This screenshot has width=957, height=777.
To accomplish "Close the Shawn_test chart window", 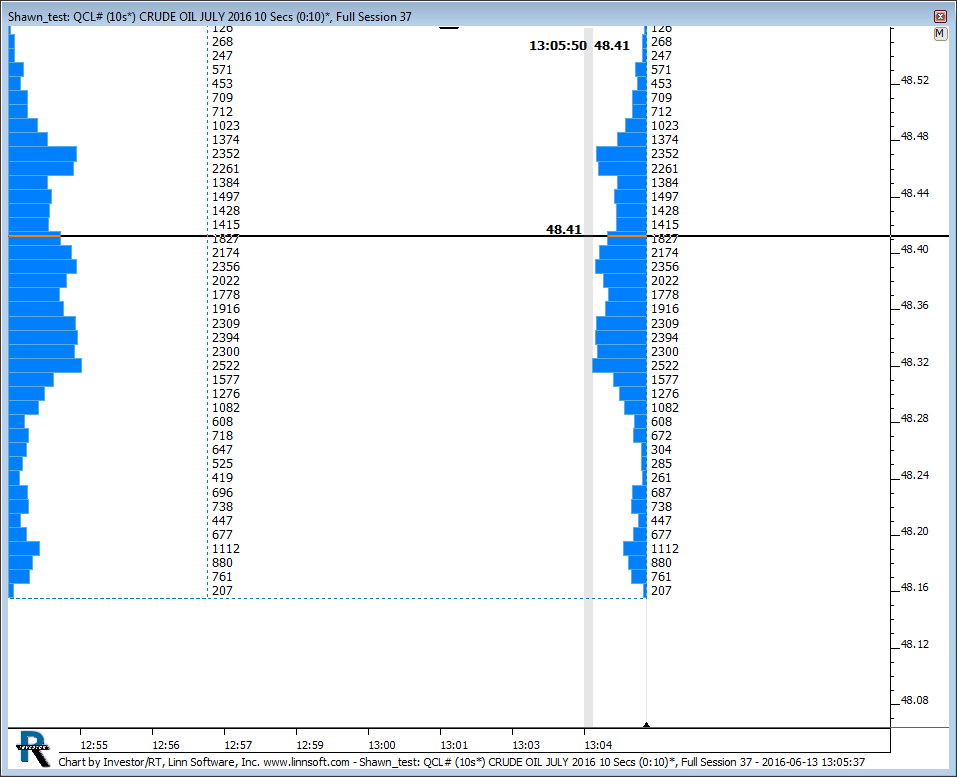I will (x=939, y=17).
